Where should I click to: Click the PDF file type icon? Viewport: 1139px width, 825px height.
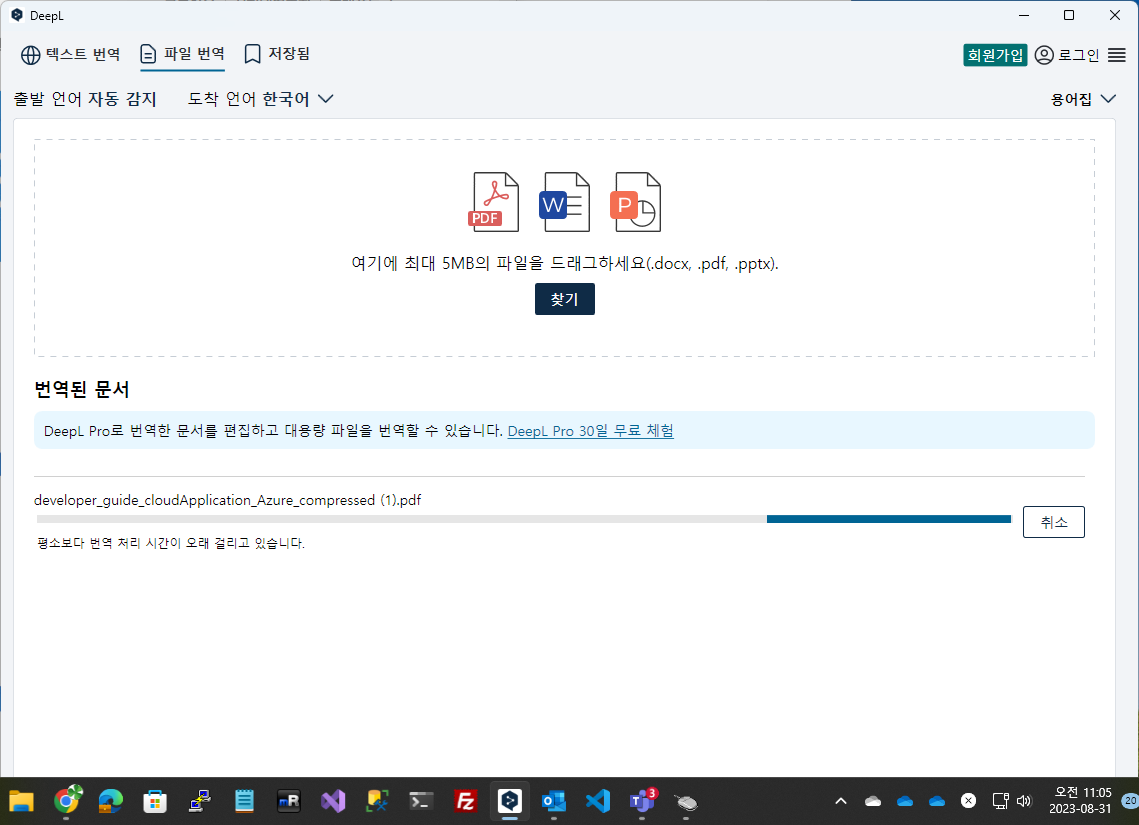tap(494, 202)
